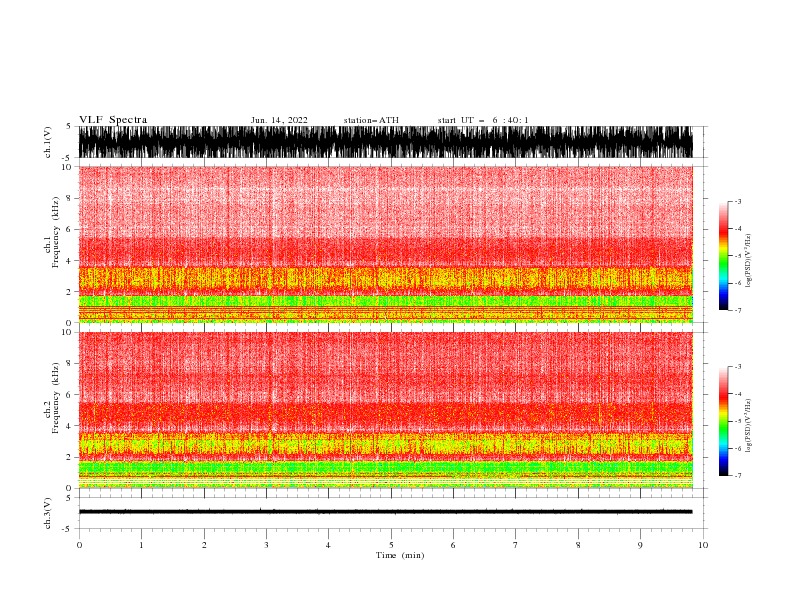Screen dimensions: 792x612
Task: Click ch.1 frequency axis tick "2"
Action: (69, 291)
